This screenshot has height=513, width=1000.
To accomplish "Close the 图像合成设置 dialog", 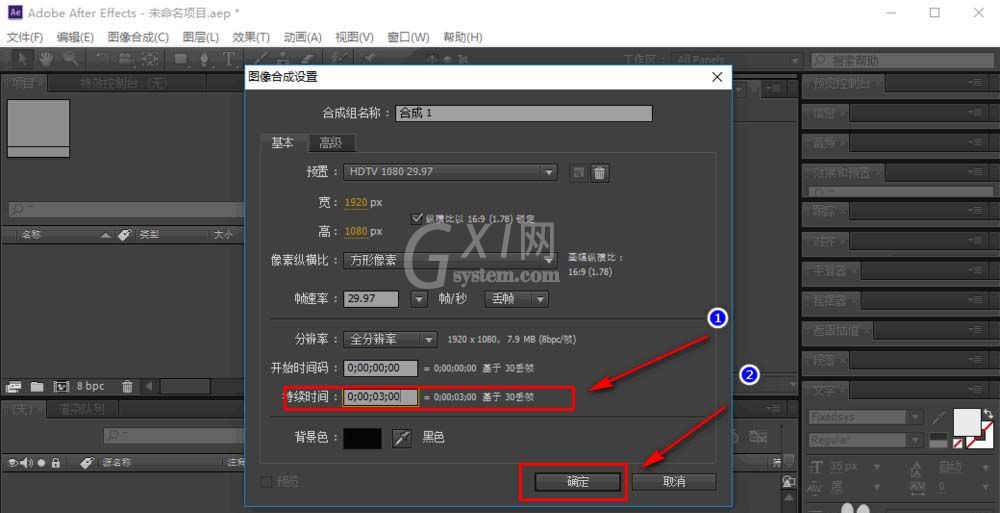I will (x=717, y=77).
